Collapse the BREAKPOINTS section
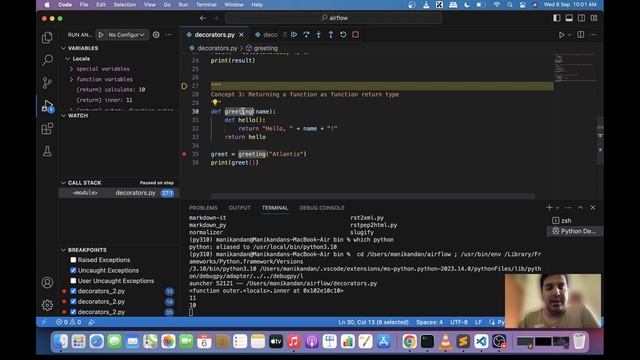 point(87,250)
